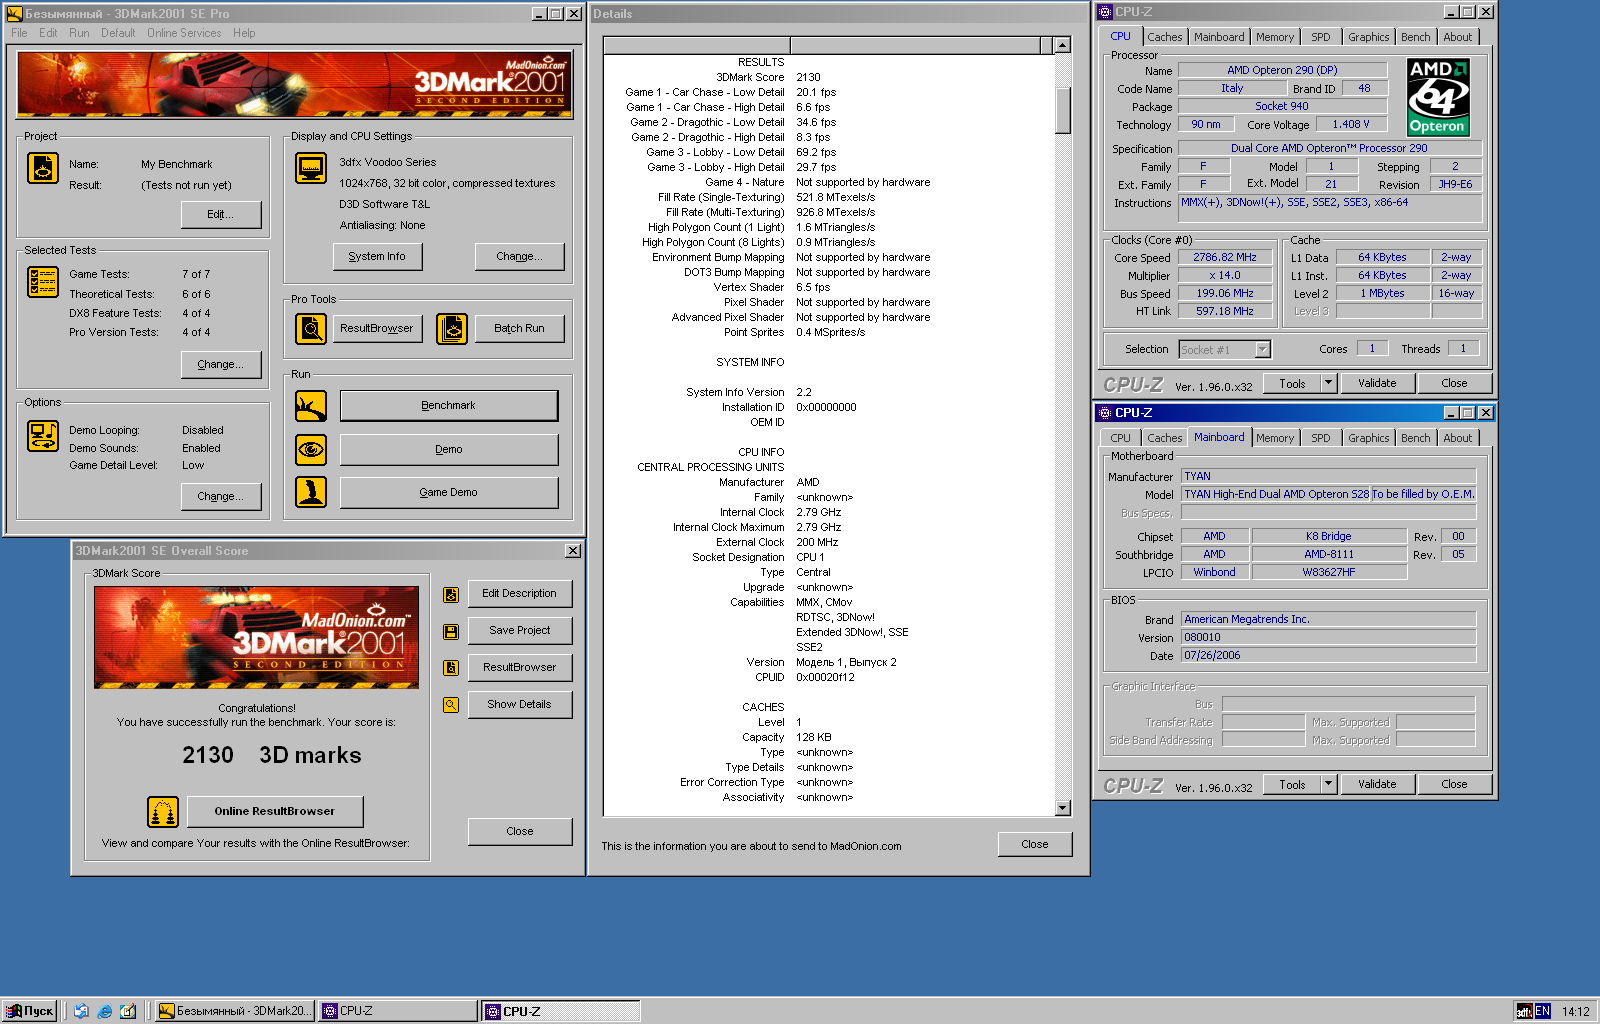Open Bench tab in lower CPU-Z

click(x=1415, y=438)
